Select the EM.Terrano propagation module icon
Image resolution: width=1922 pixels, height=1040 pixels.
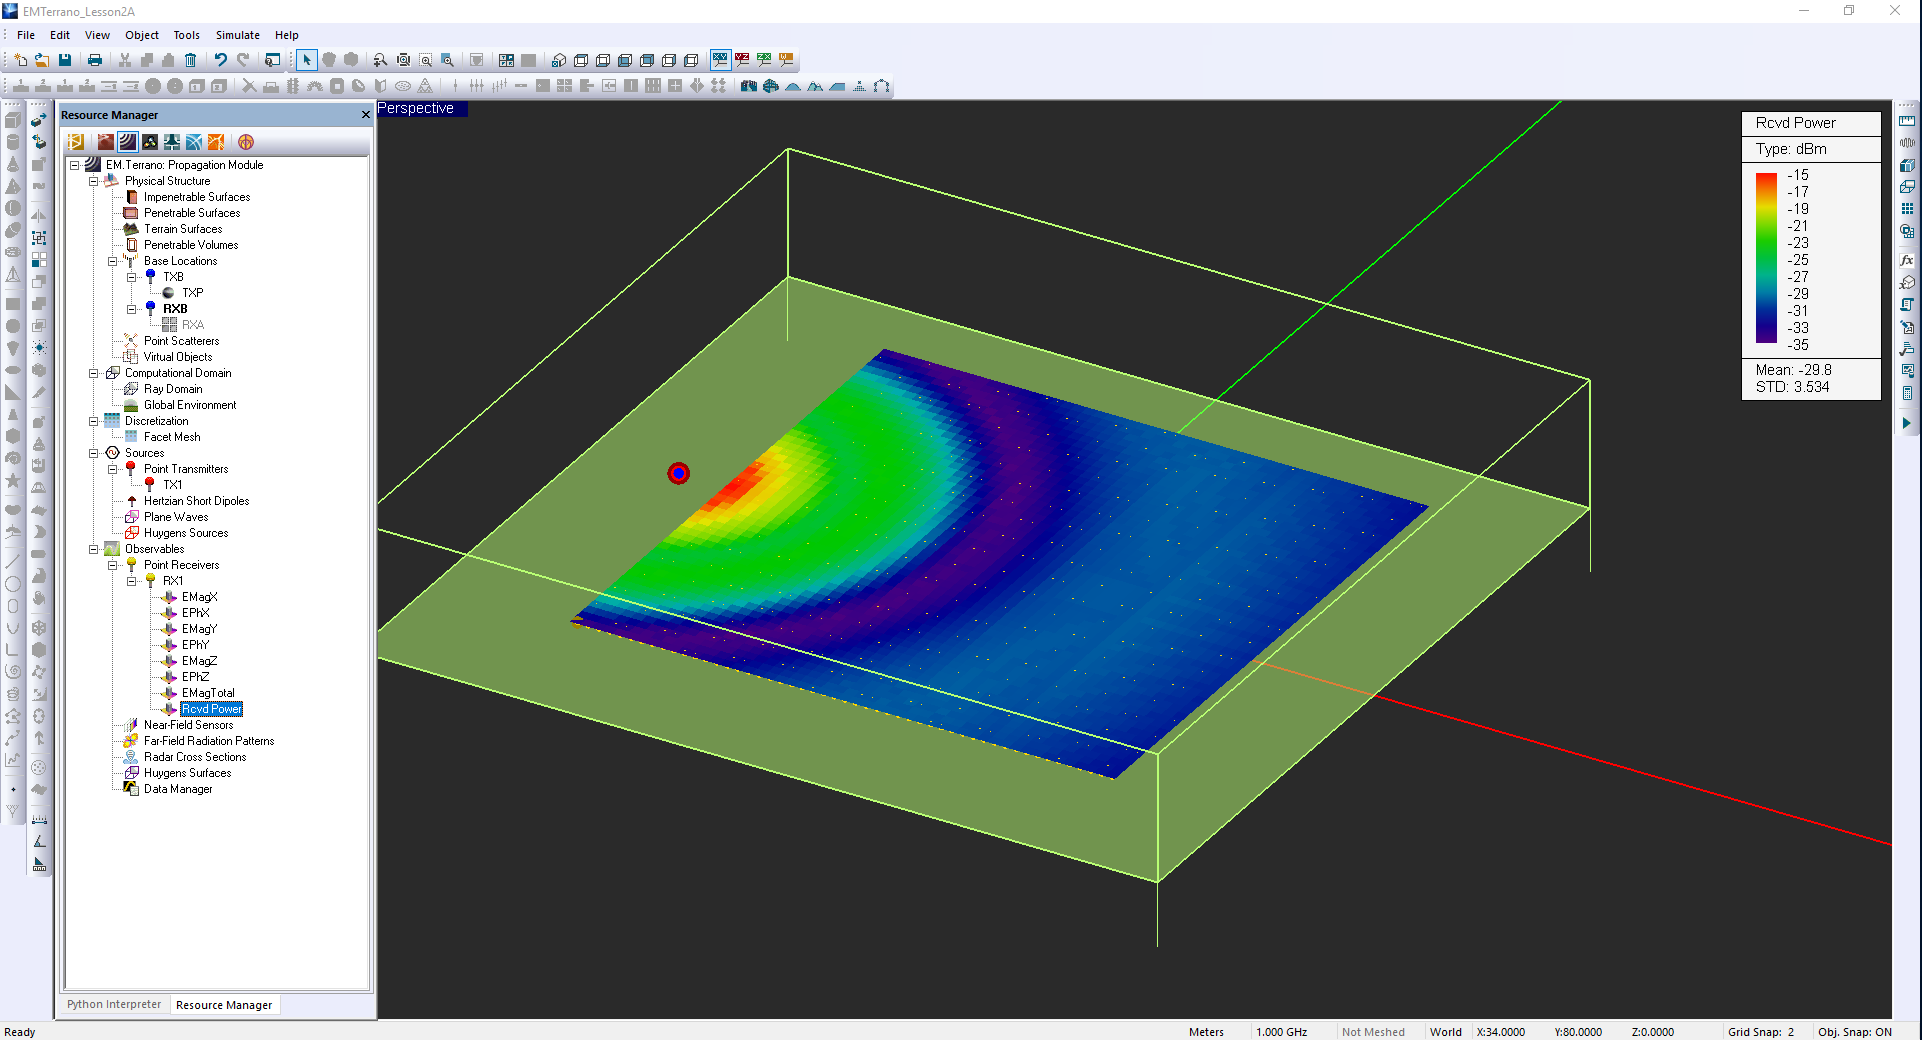point(128,142)
